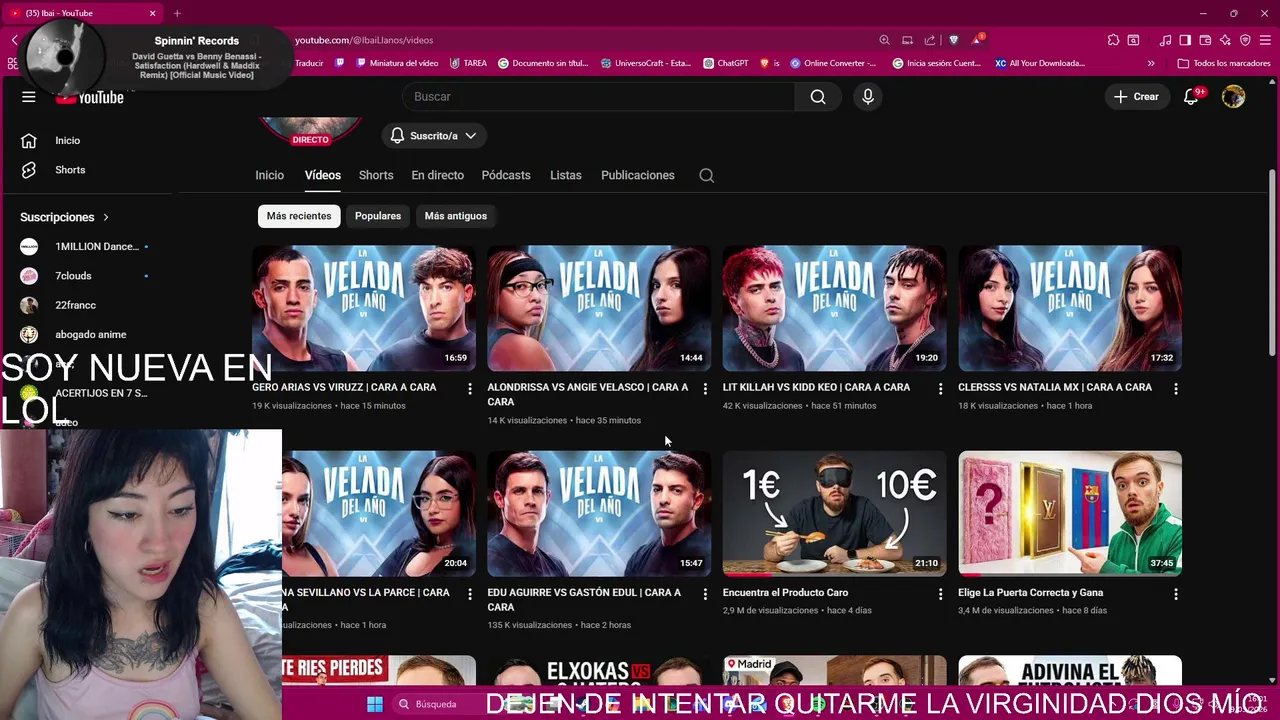Open the Leo AI sparkle icon
1280x720 pixels.
(x=1225, y=40)
